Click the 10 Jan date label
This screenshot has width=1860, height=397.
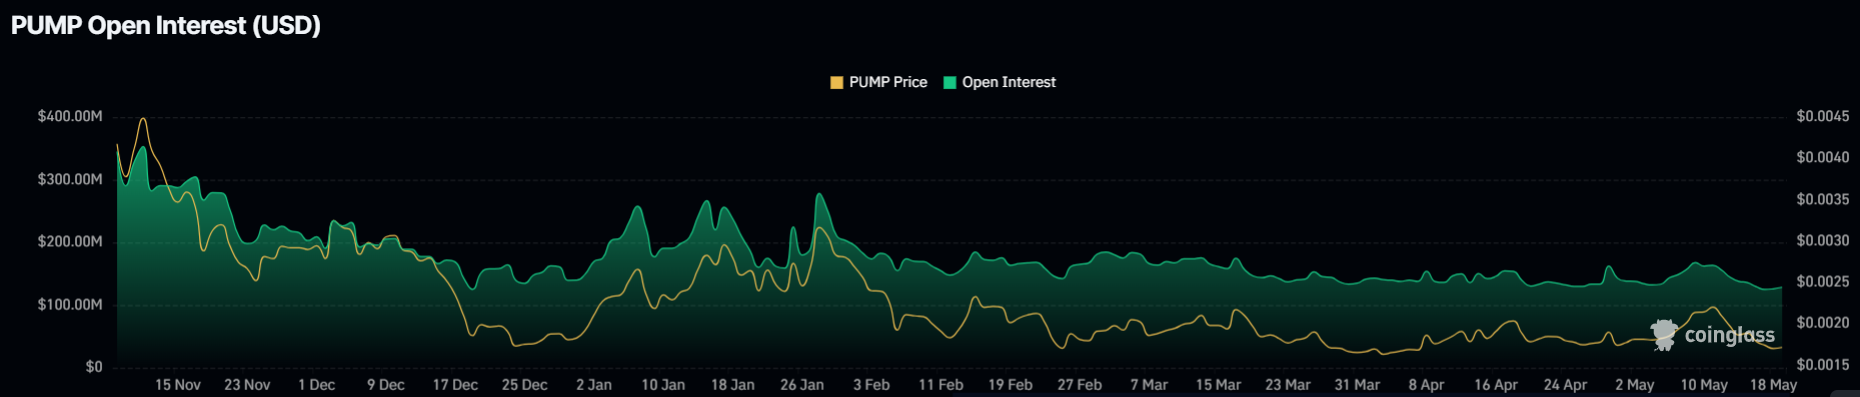tap(663, 385)
